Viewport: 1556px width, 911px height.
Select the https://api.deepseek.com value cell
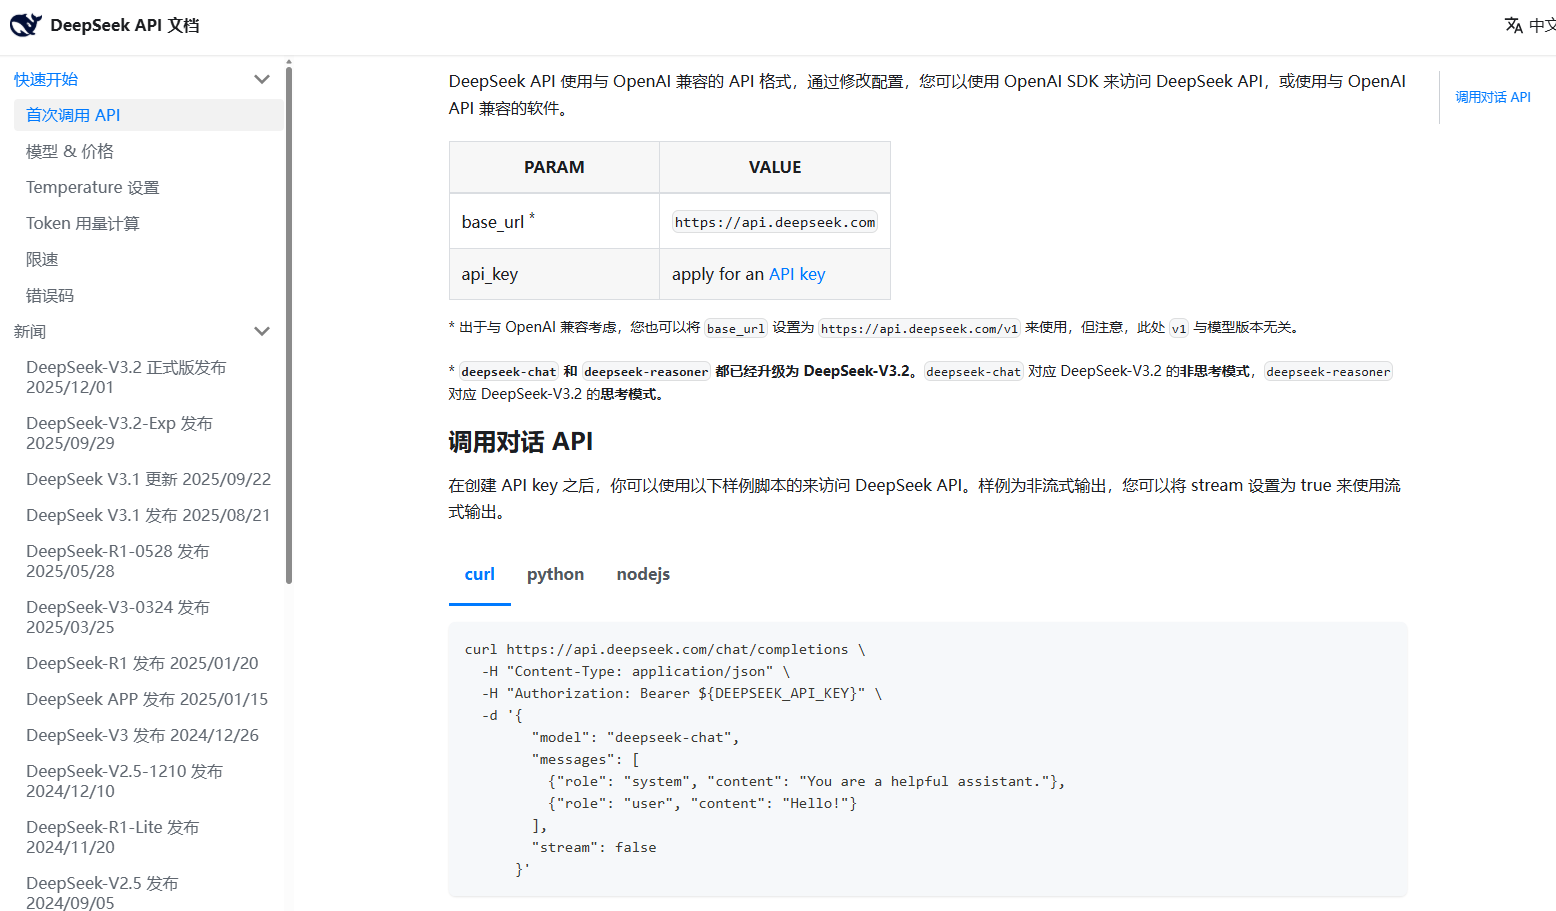pos(775,222)
